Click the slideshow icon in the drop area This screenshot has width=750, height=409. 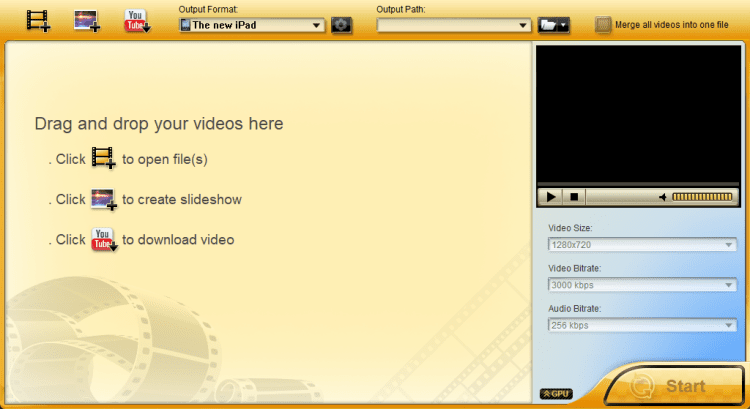104,199
